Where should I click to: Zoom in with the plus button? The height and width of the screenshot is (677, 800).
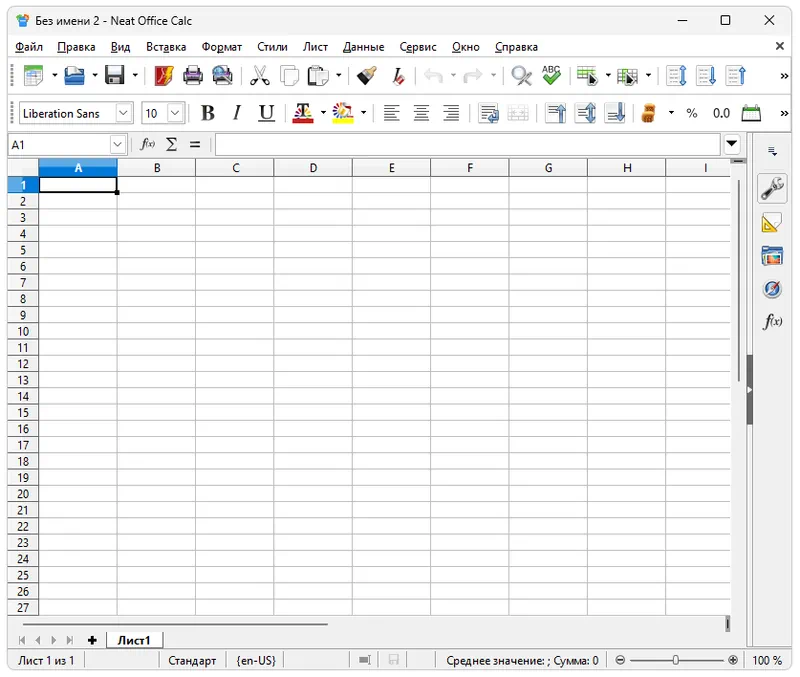[x=733, y=660]
